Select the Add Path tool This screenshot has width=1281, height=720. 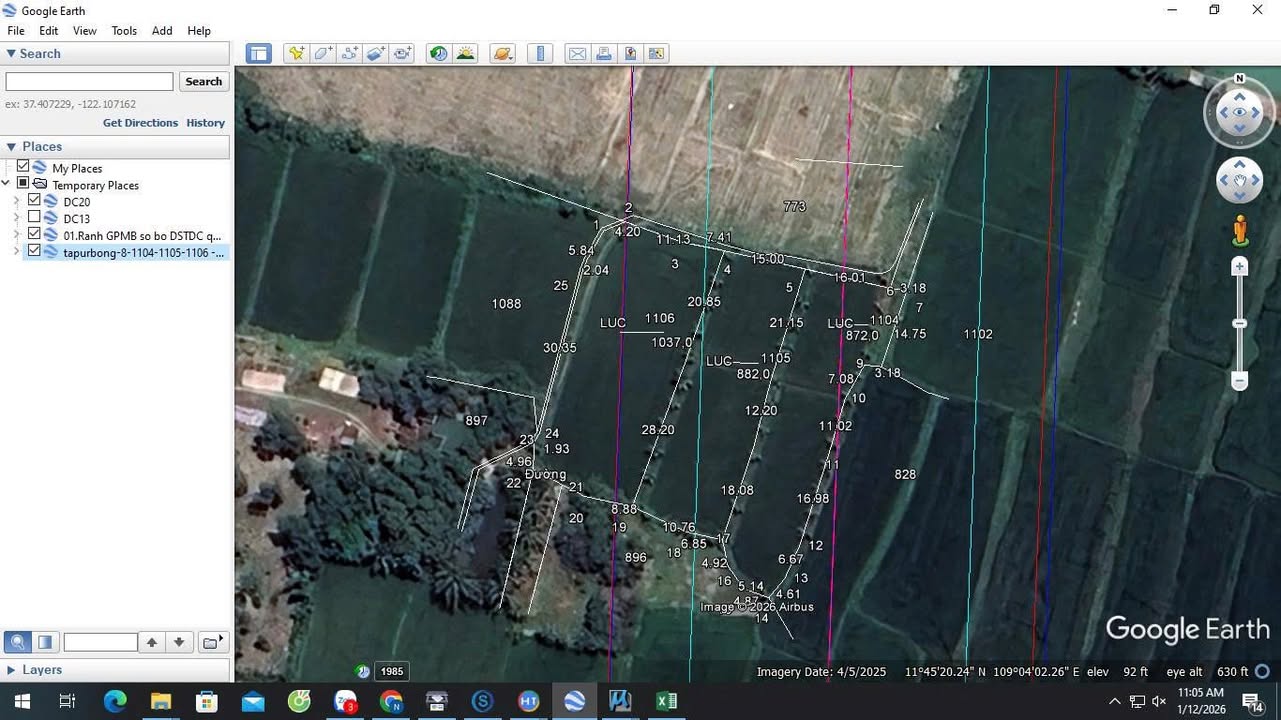[350, 54]
